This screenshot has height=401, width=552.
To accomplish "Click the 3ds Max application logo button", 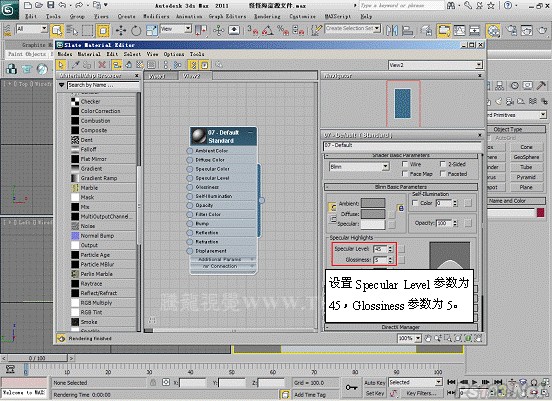I will click(8, 9).
